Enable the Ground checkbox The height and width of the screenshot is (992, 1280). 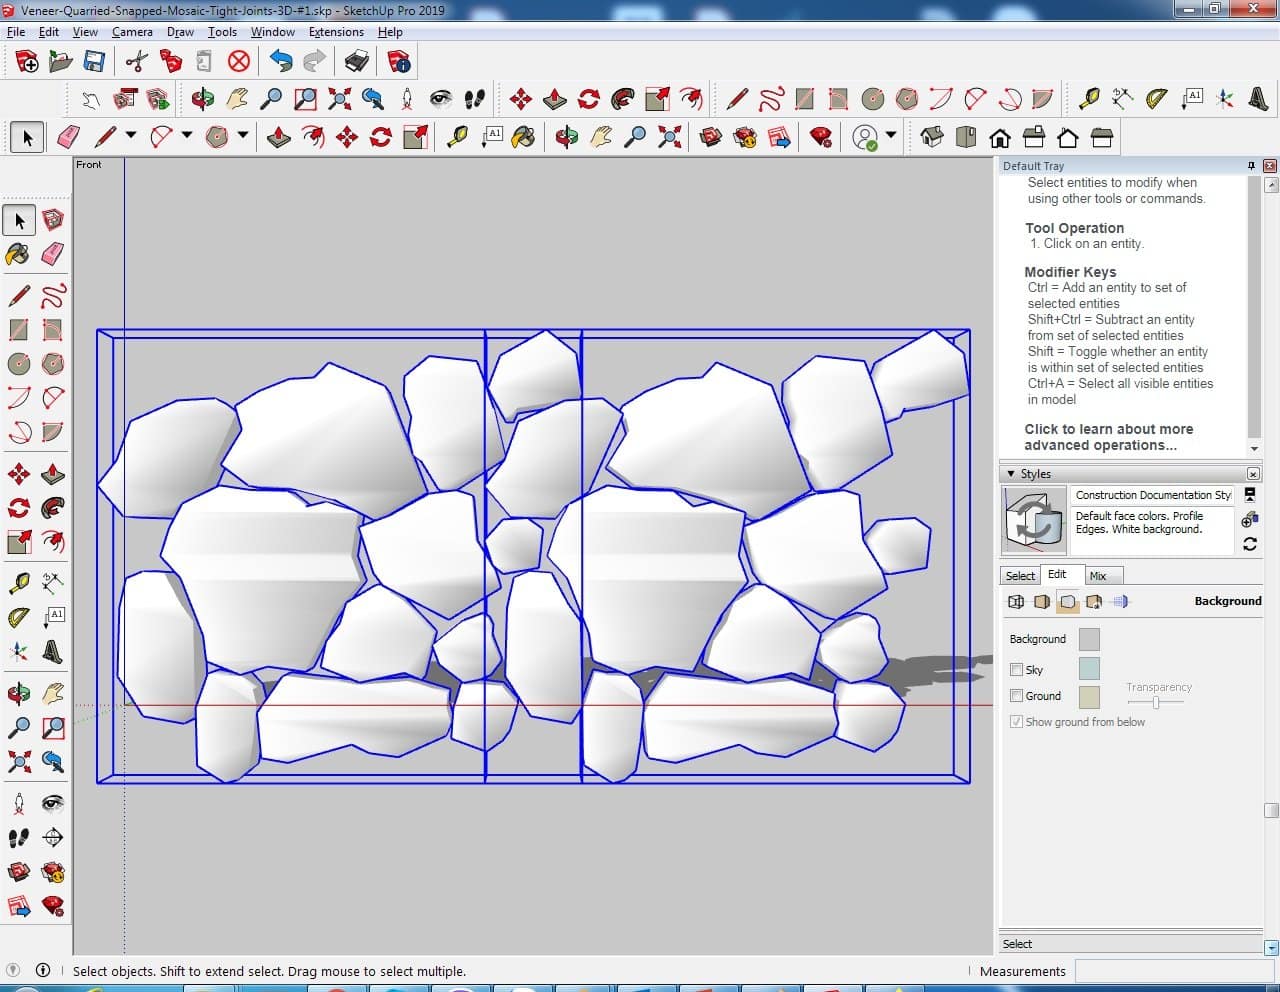(1016, 696)
